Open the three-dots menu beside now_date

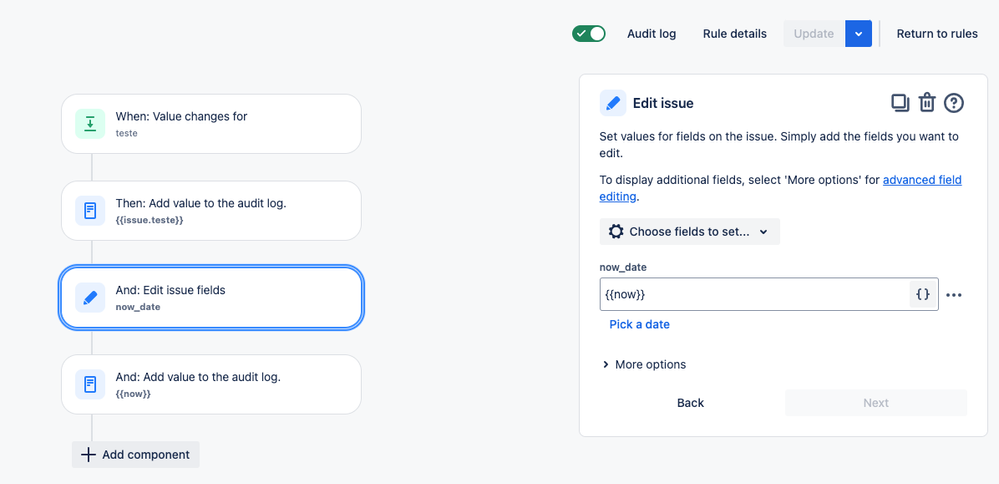click(x=954, y=295)
